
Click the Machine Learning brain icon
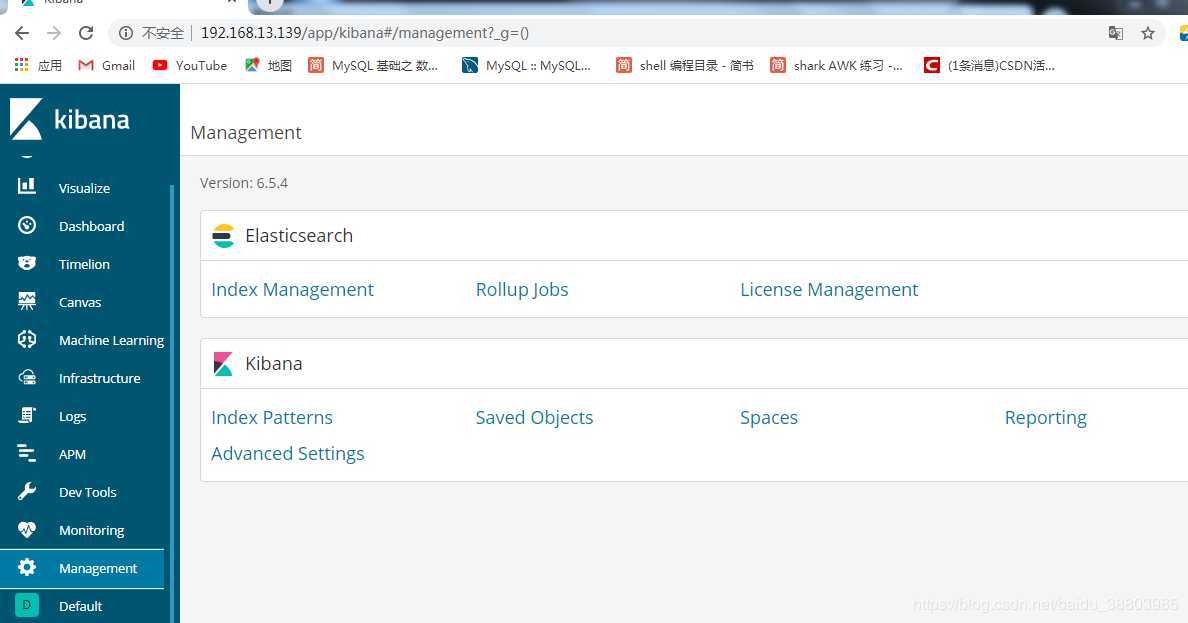pos(27,339)
